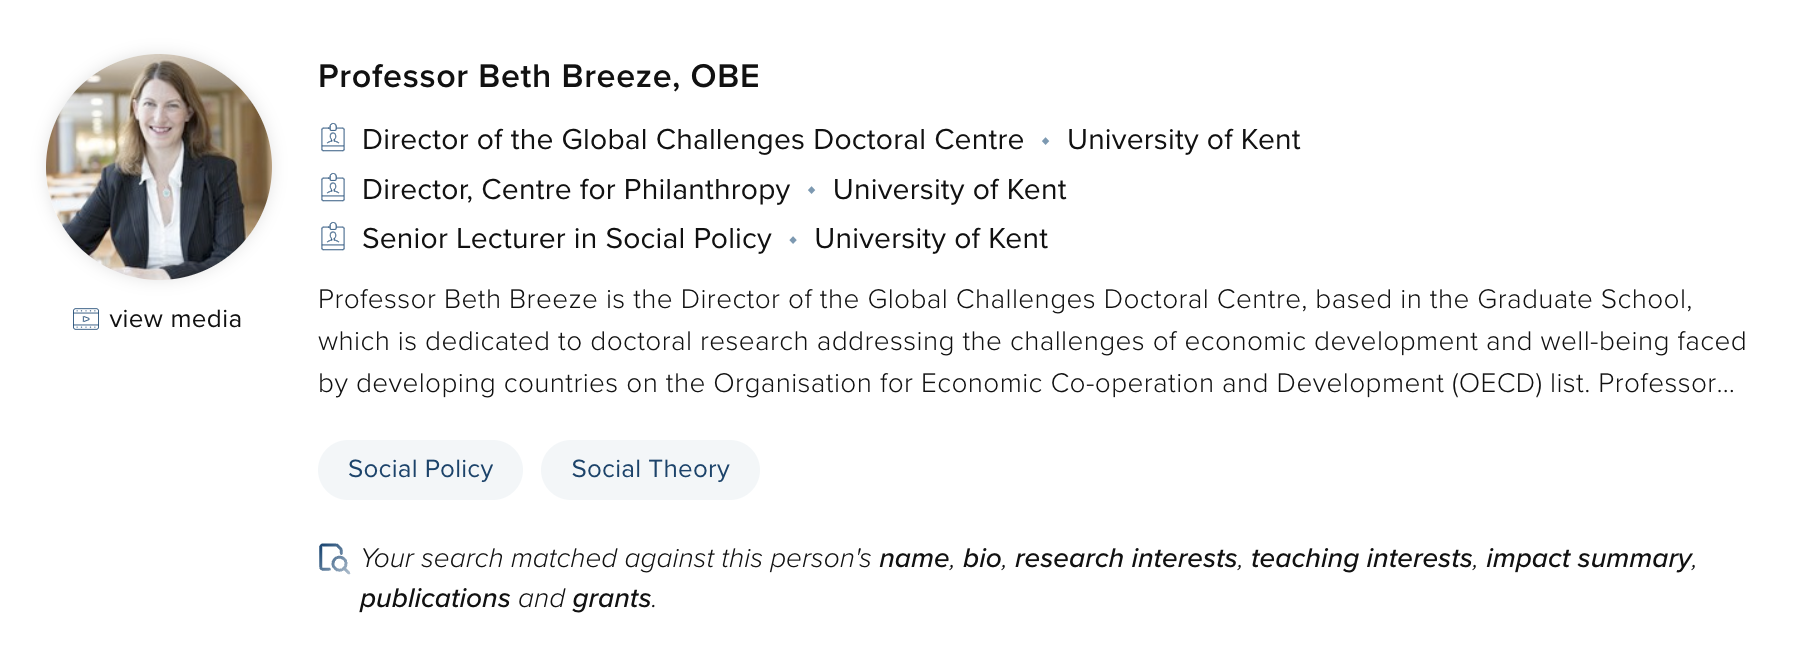Click the search match document-magnifier icon
This screenshot has height=672, width=1804.
tap(333, 558)
